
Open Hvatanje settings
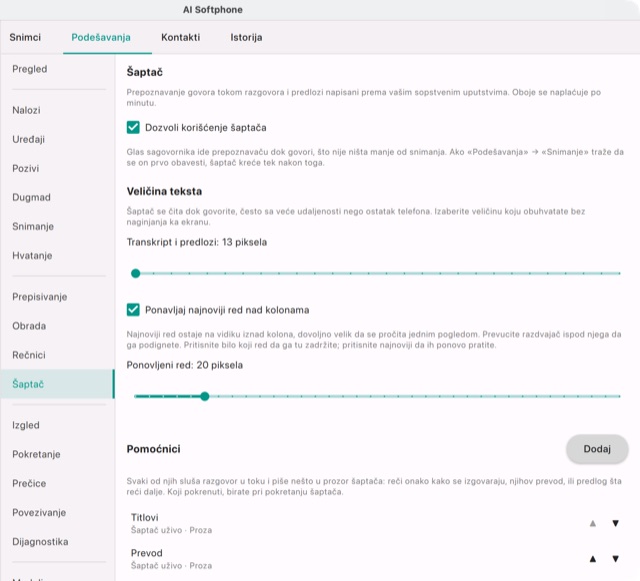(x=57, y=256)
